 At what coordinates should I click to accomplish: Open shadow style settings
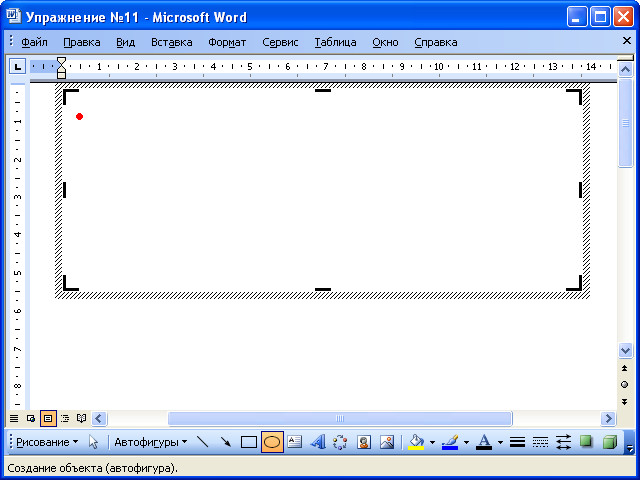pos(586,442)
